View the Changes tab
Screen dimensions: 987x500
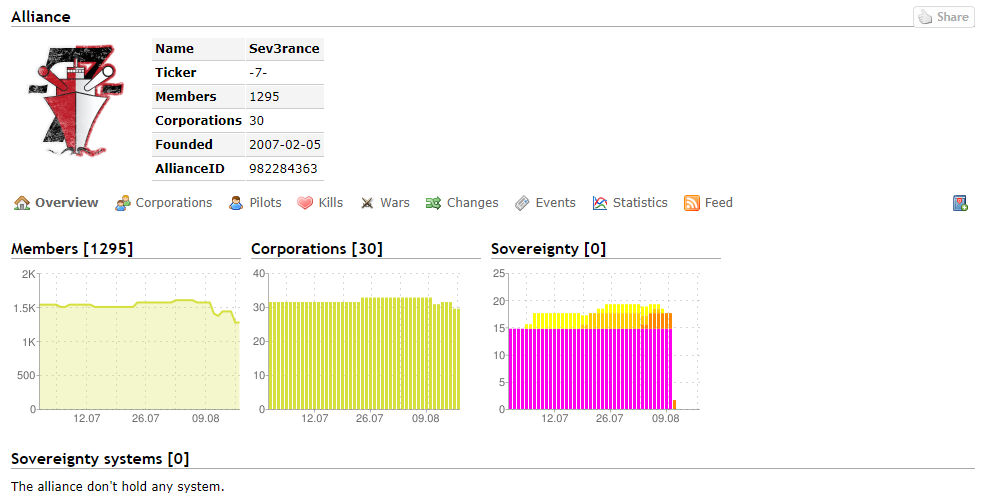473,203
